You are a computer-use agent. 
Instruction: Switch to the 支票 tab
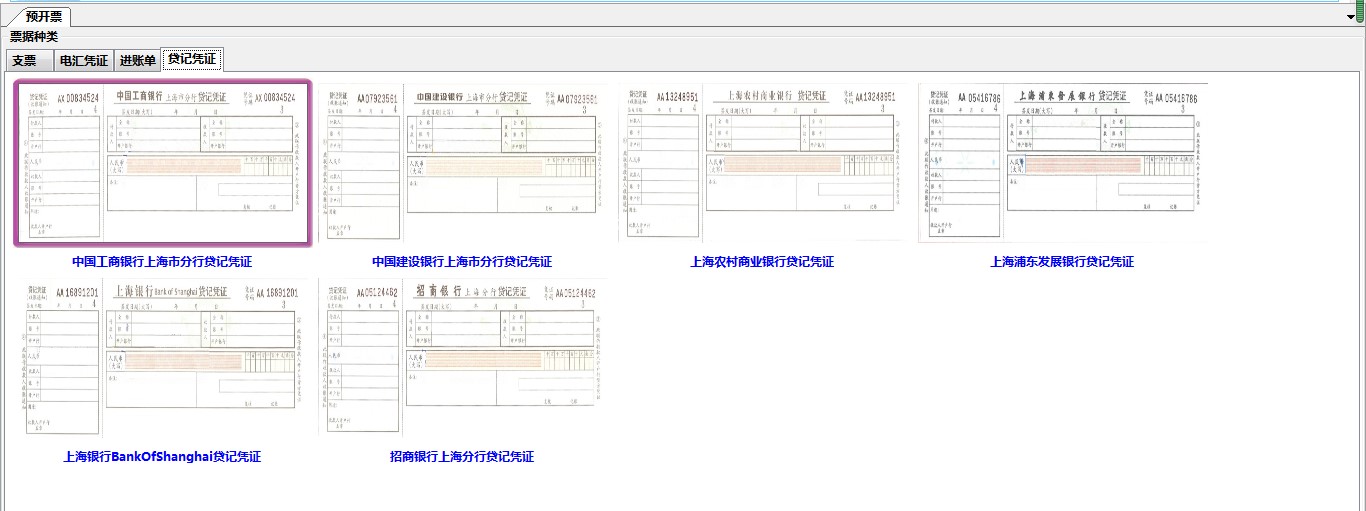(x=29, y=60)
